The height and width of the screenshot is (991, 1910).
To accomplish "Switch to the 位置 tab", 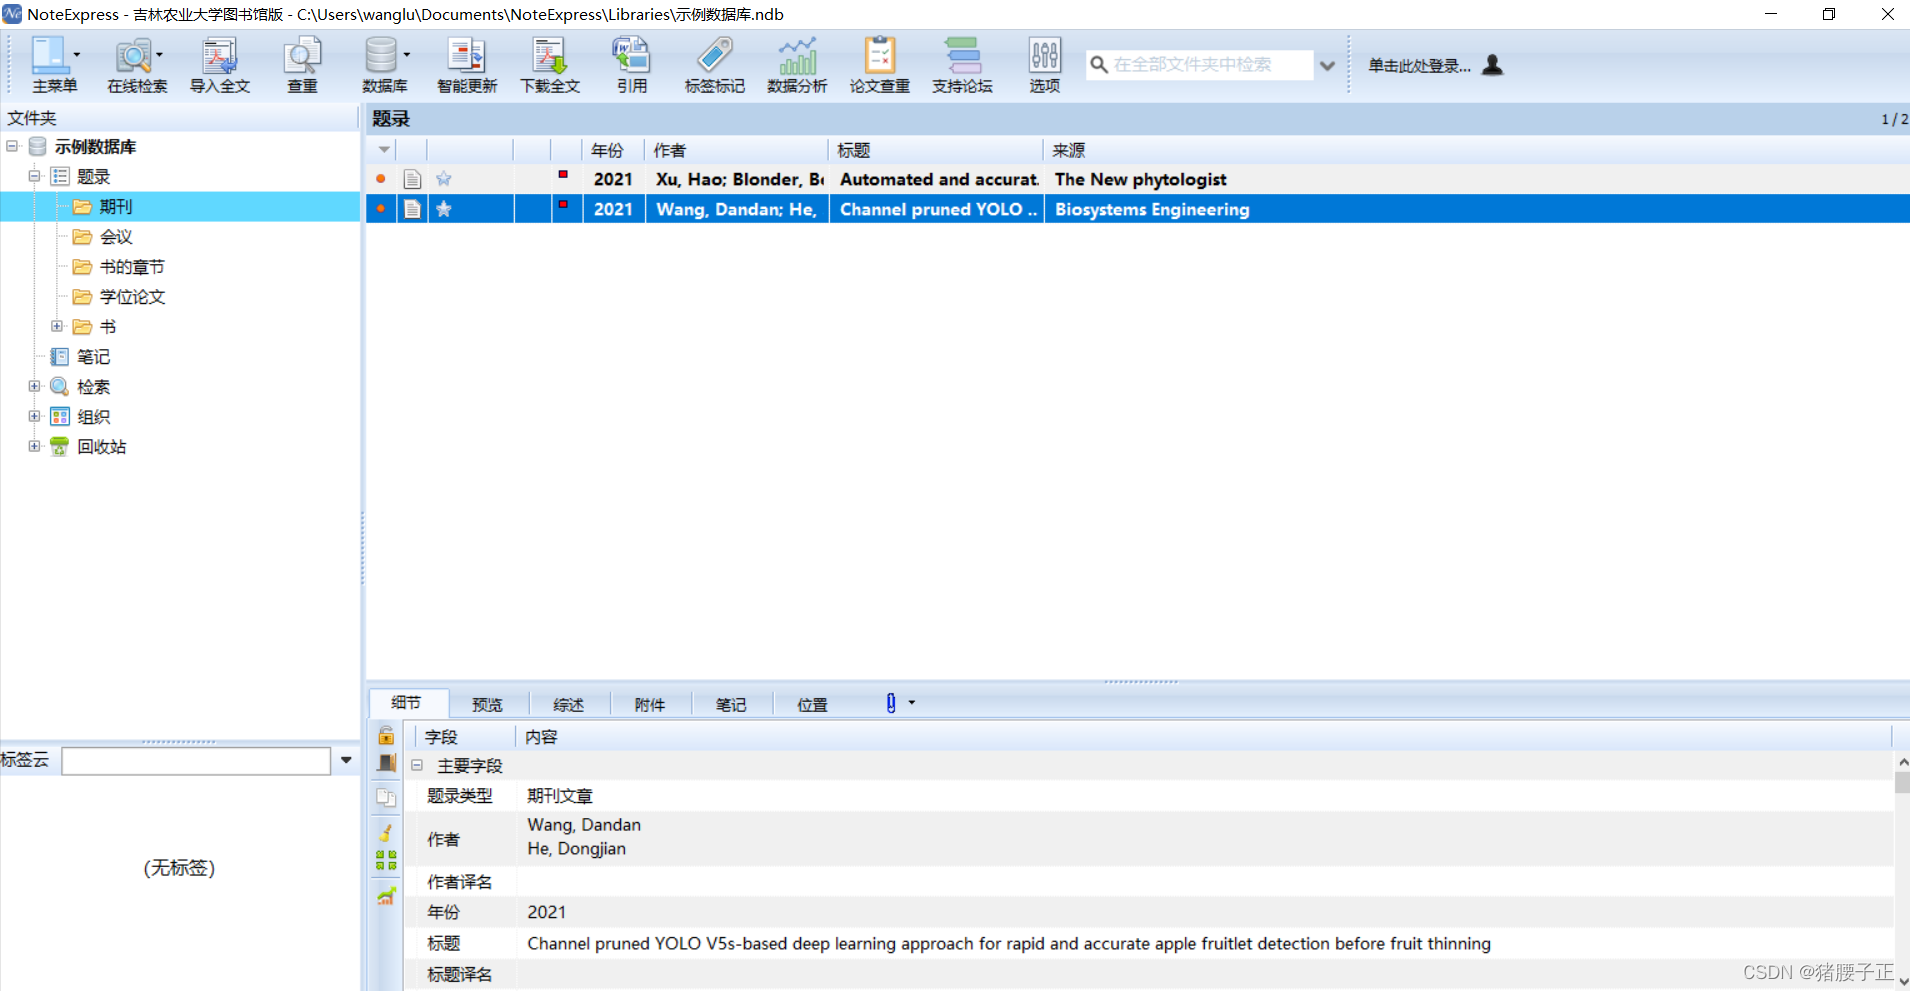I will (x=812, y=705).
